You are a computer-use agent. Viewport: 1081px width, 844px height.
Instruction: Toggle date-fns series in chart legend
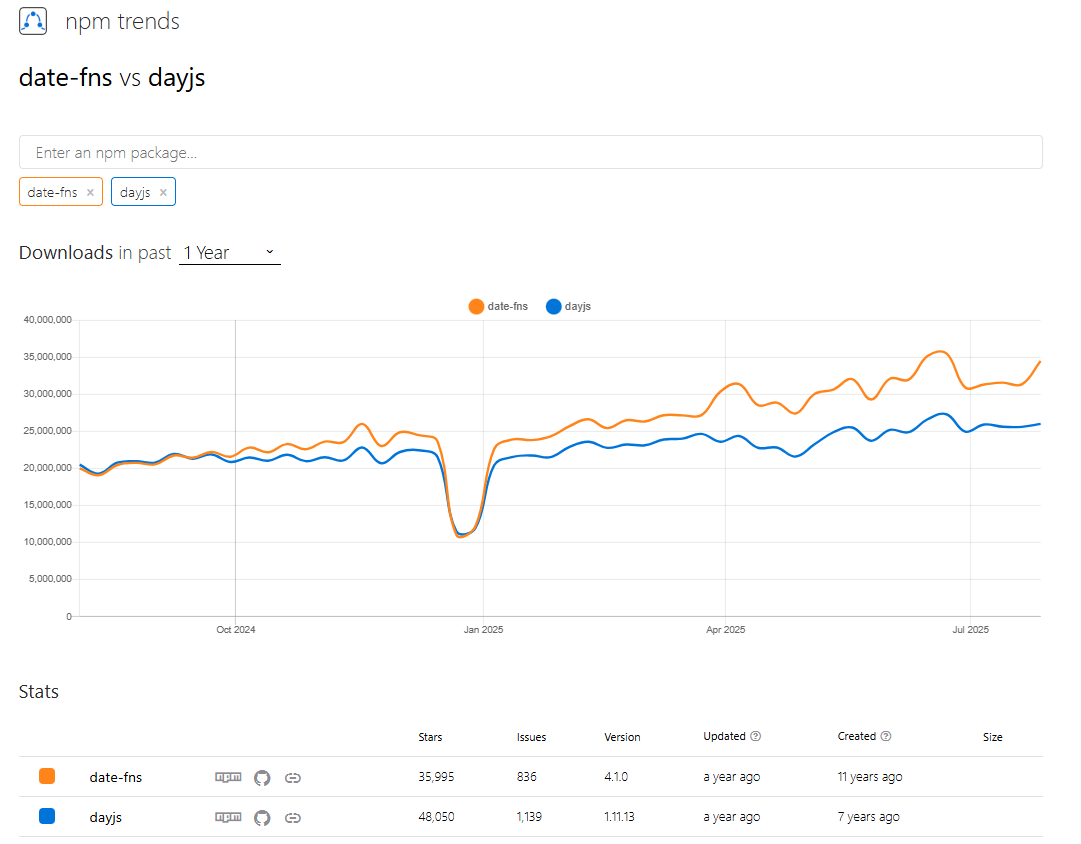click(x=498, y=306)
